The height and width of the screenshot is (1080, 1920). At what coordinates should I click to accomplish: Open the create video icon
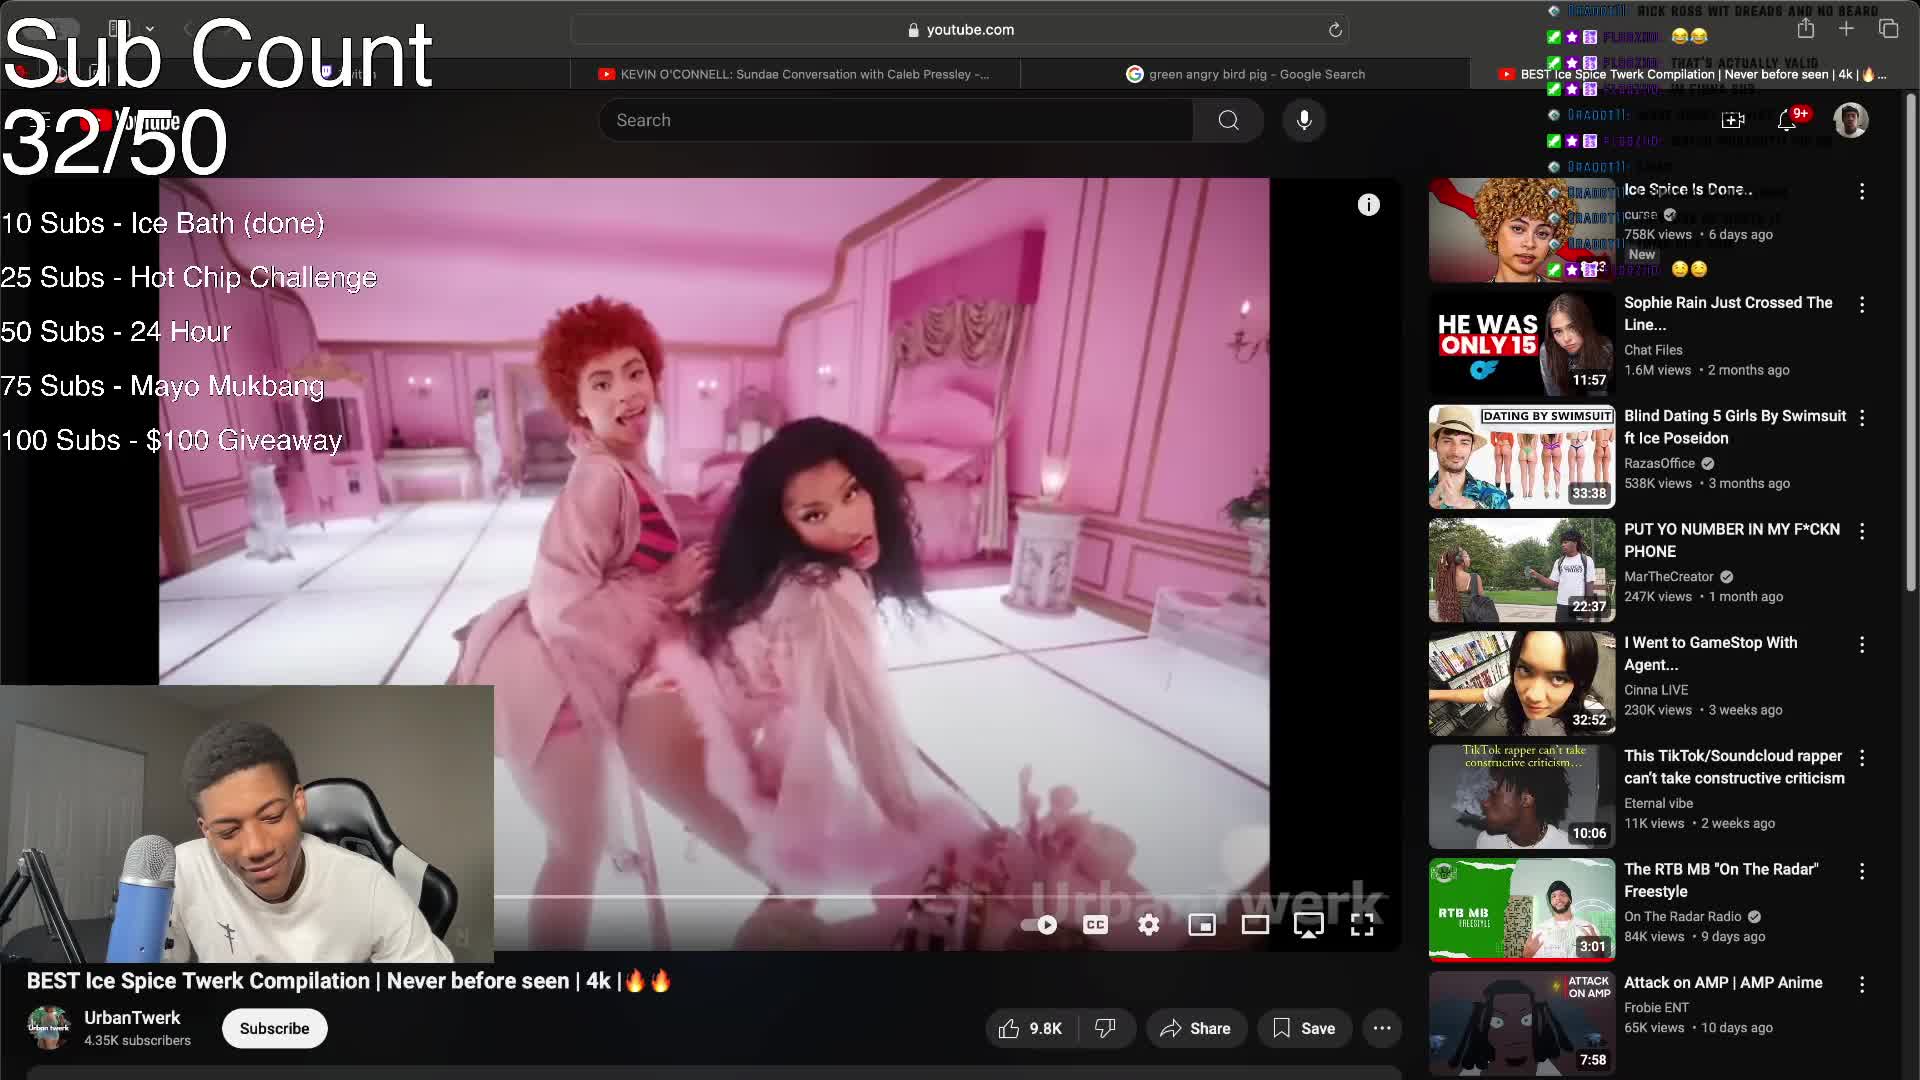point(1733,120)
